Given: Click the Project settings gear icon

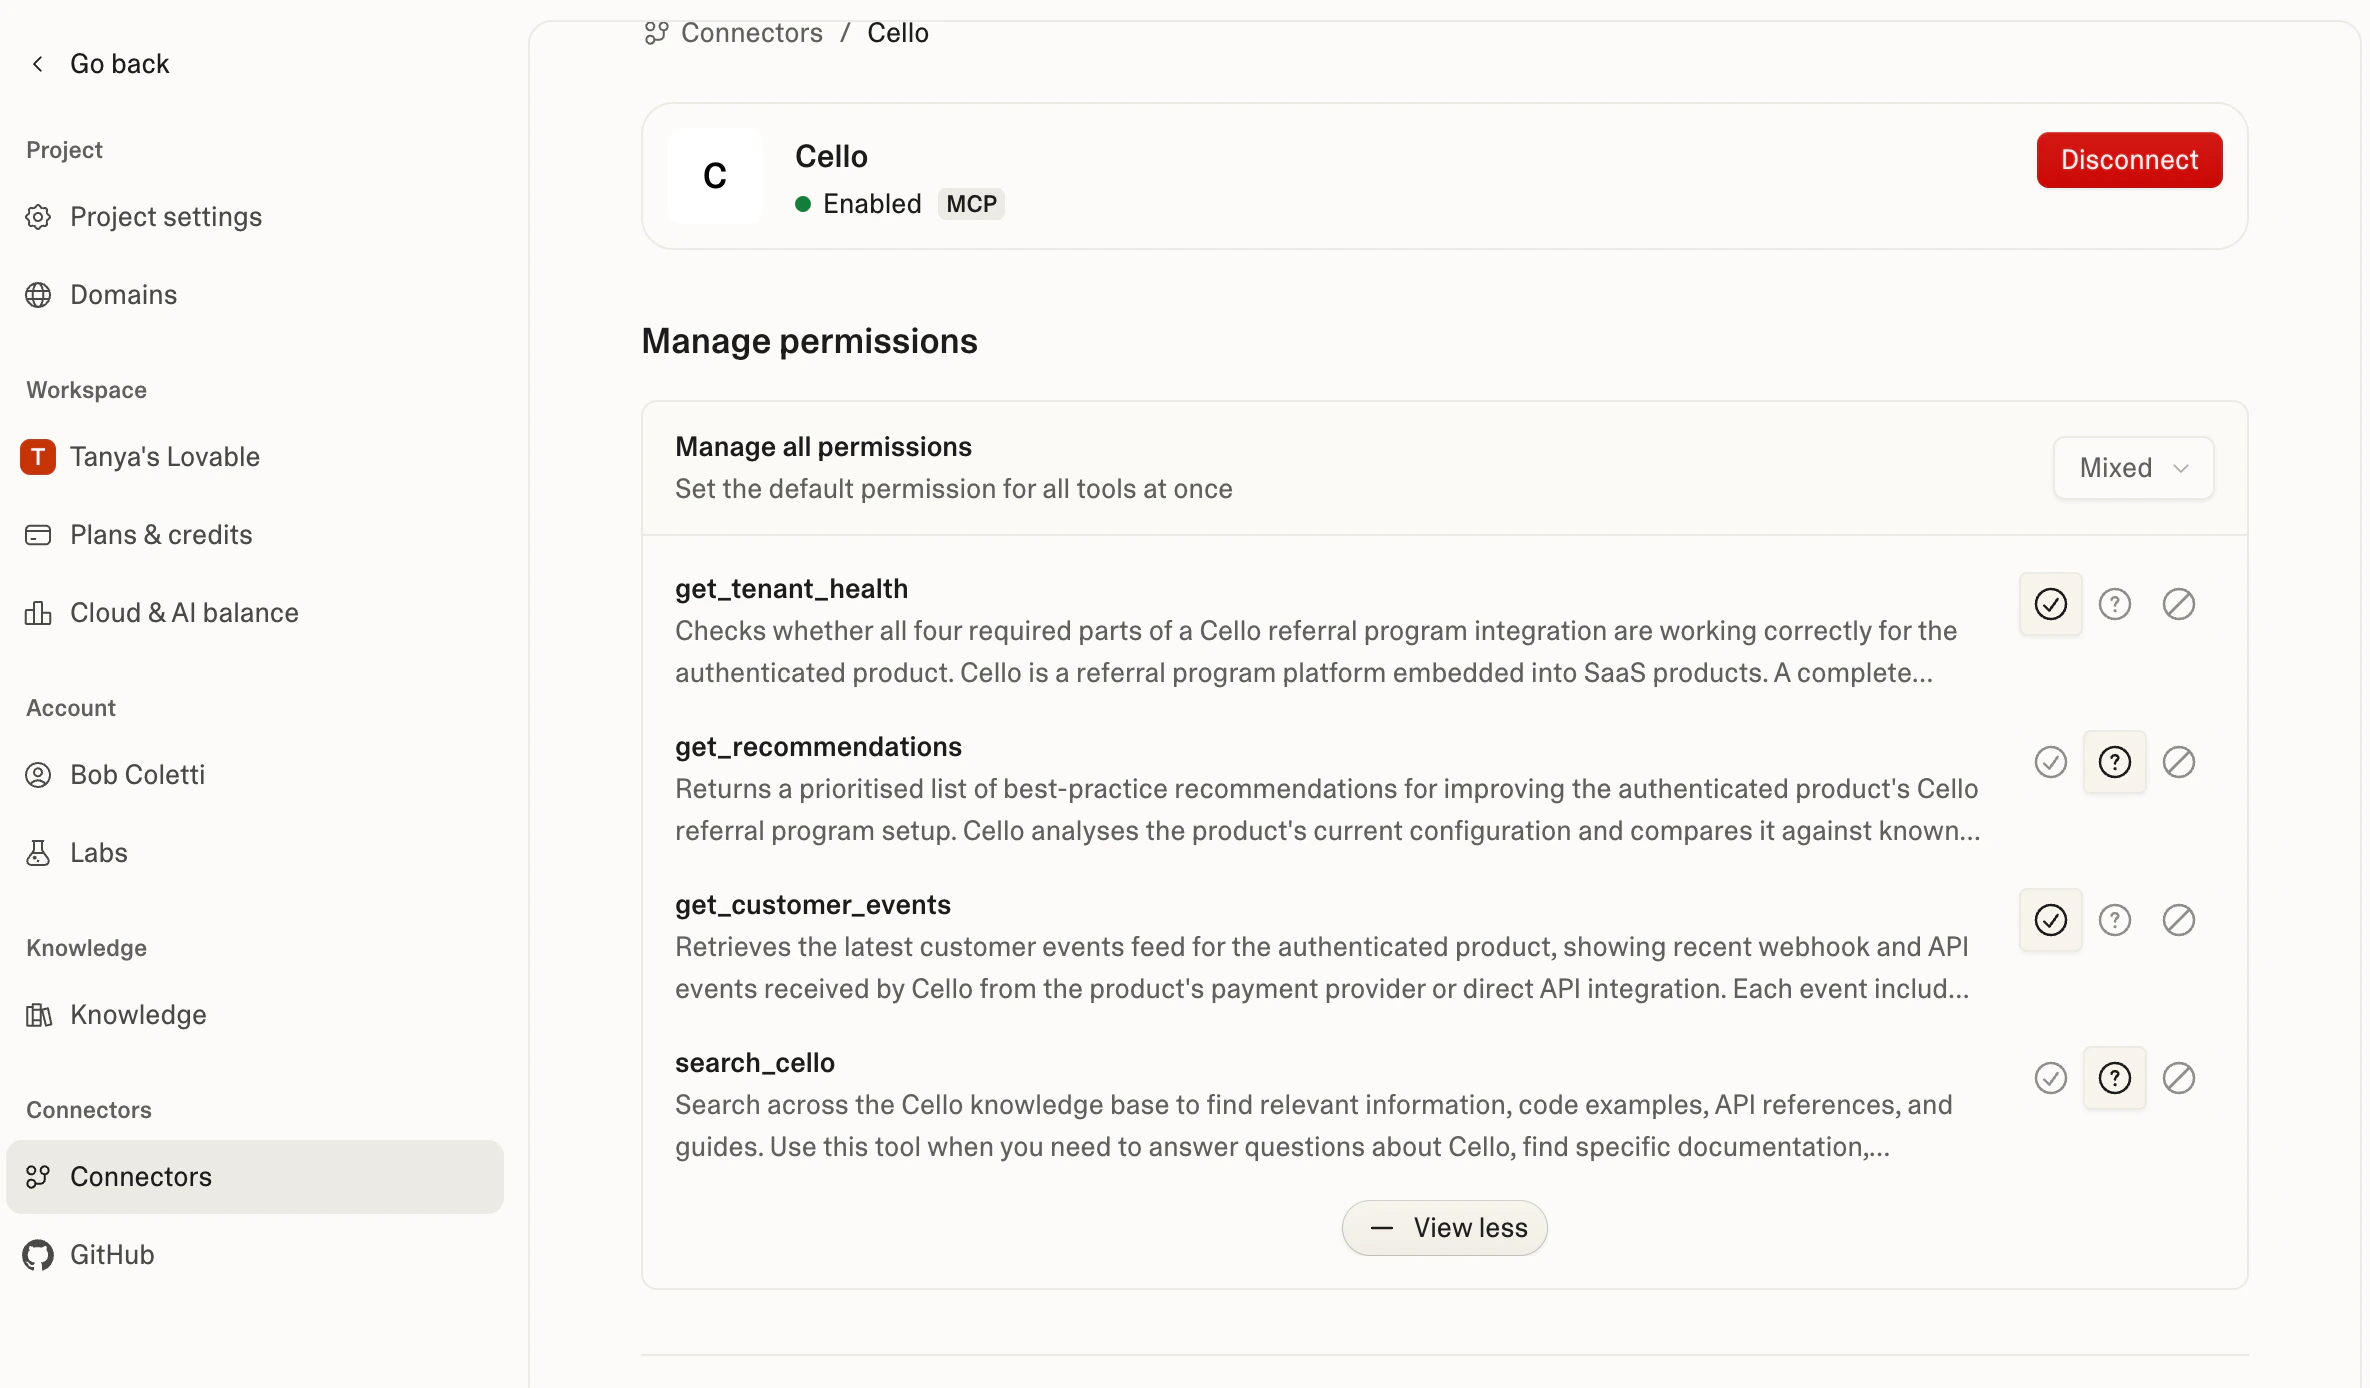Looking at the screenshot, I should pyautogui.click(x=38, y=217).
